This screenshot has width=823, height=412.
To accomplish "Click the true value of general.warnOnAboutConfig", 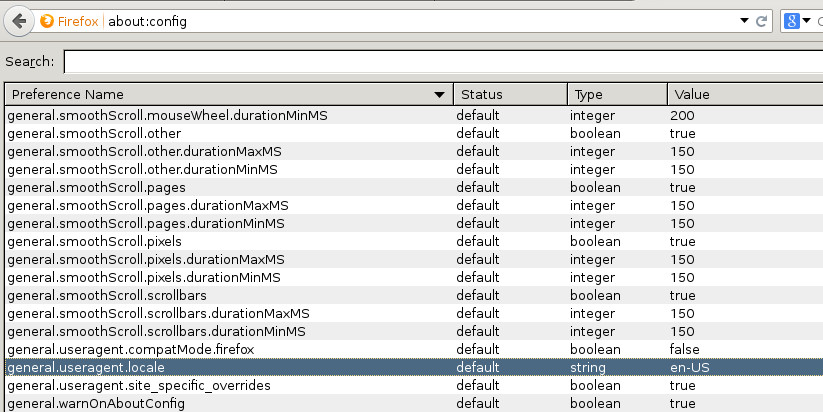I will pos(682,403).
